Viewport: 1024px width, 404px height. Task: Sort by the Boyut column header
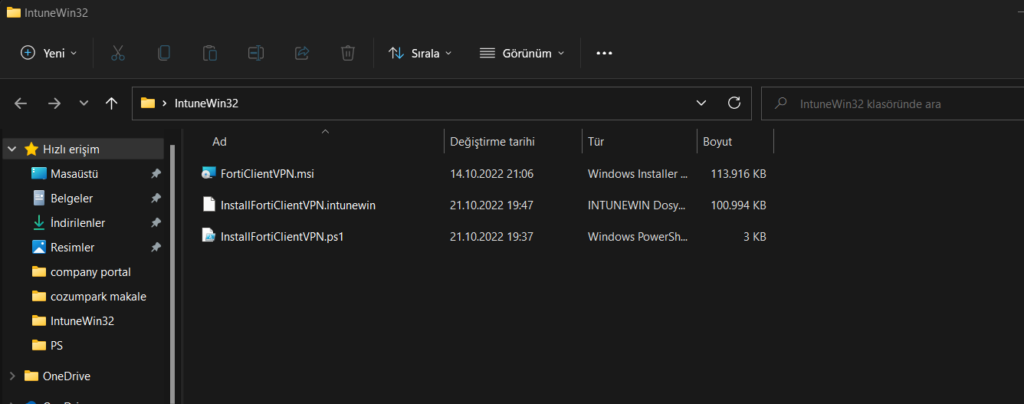717,142
